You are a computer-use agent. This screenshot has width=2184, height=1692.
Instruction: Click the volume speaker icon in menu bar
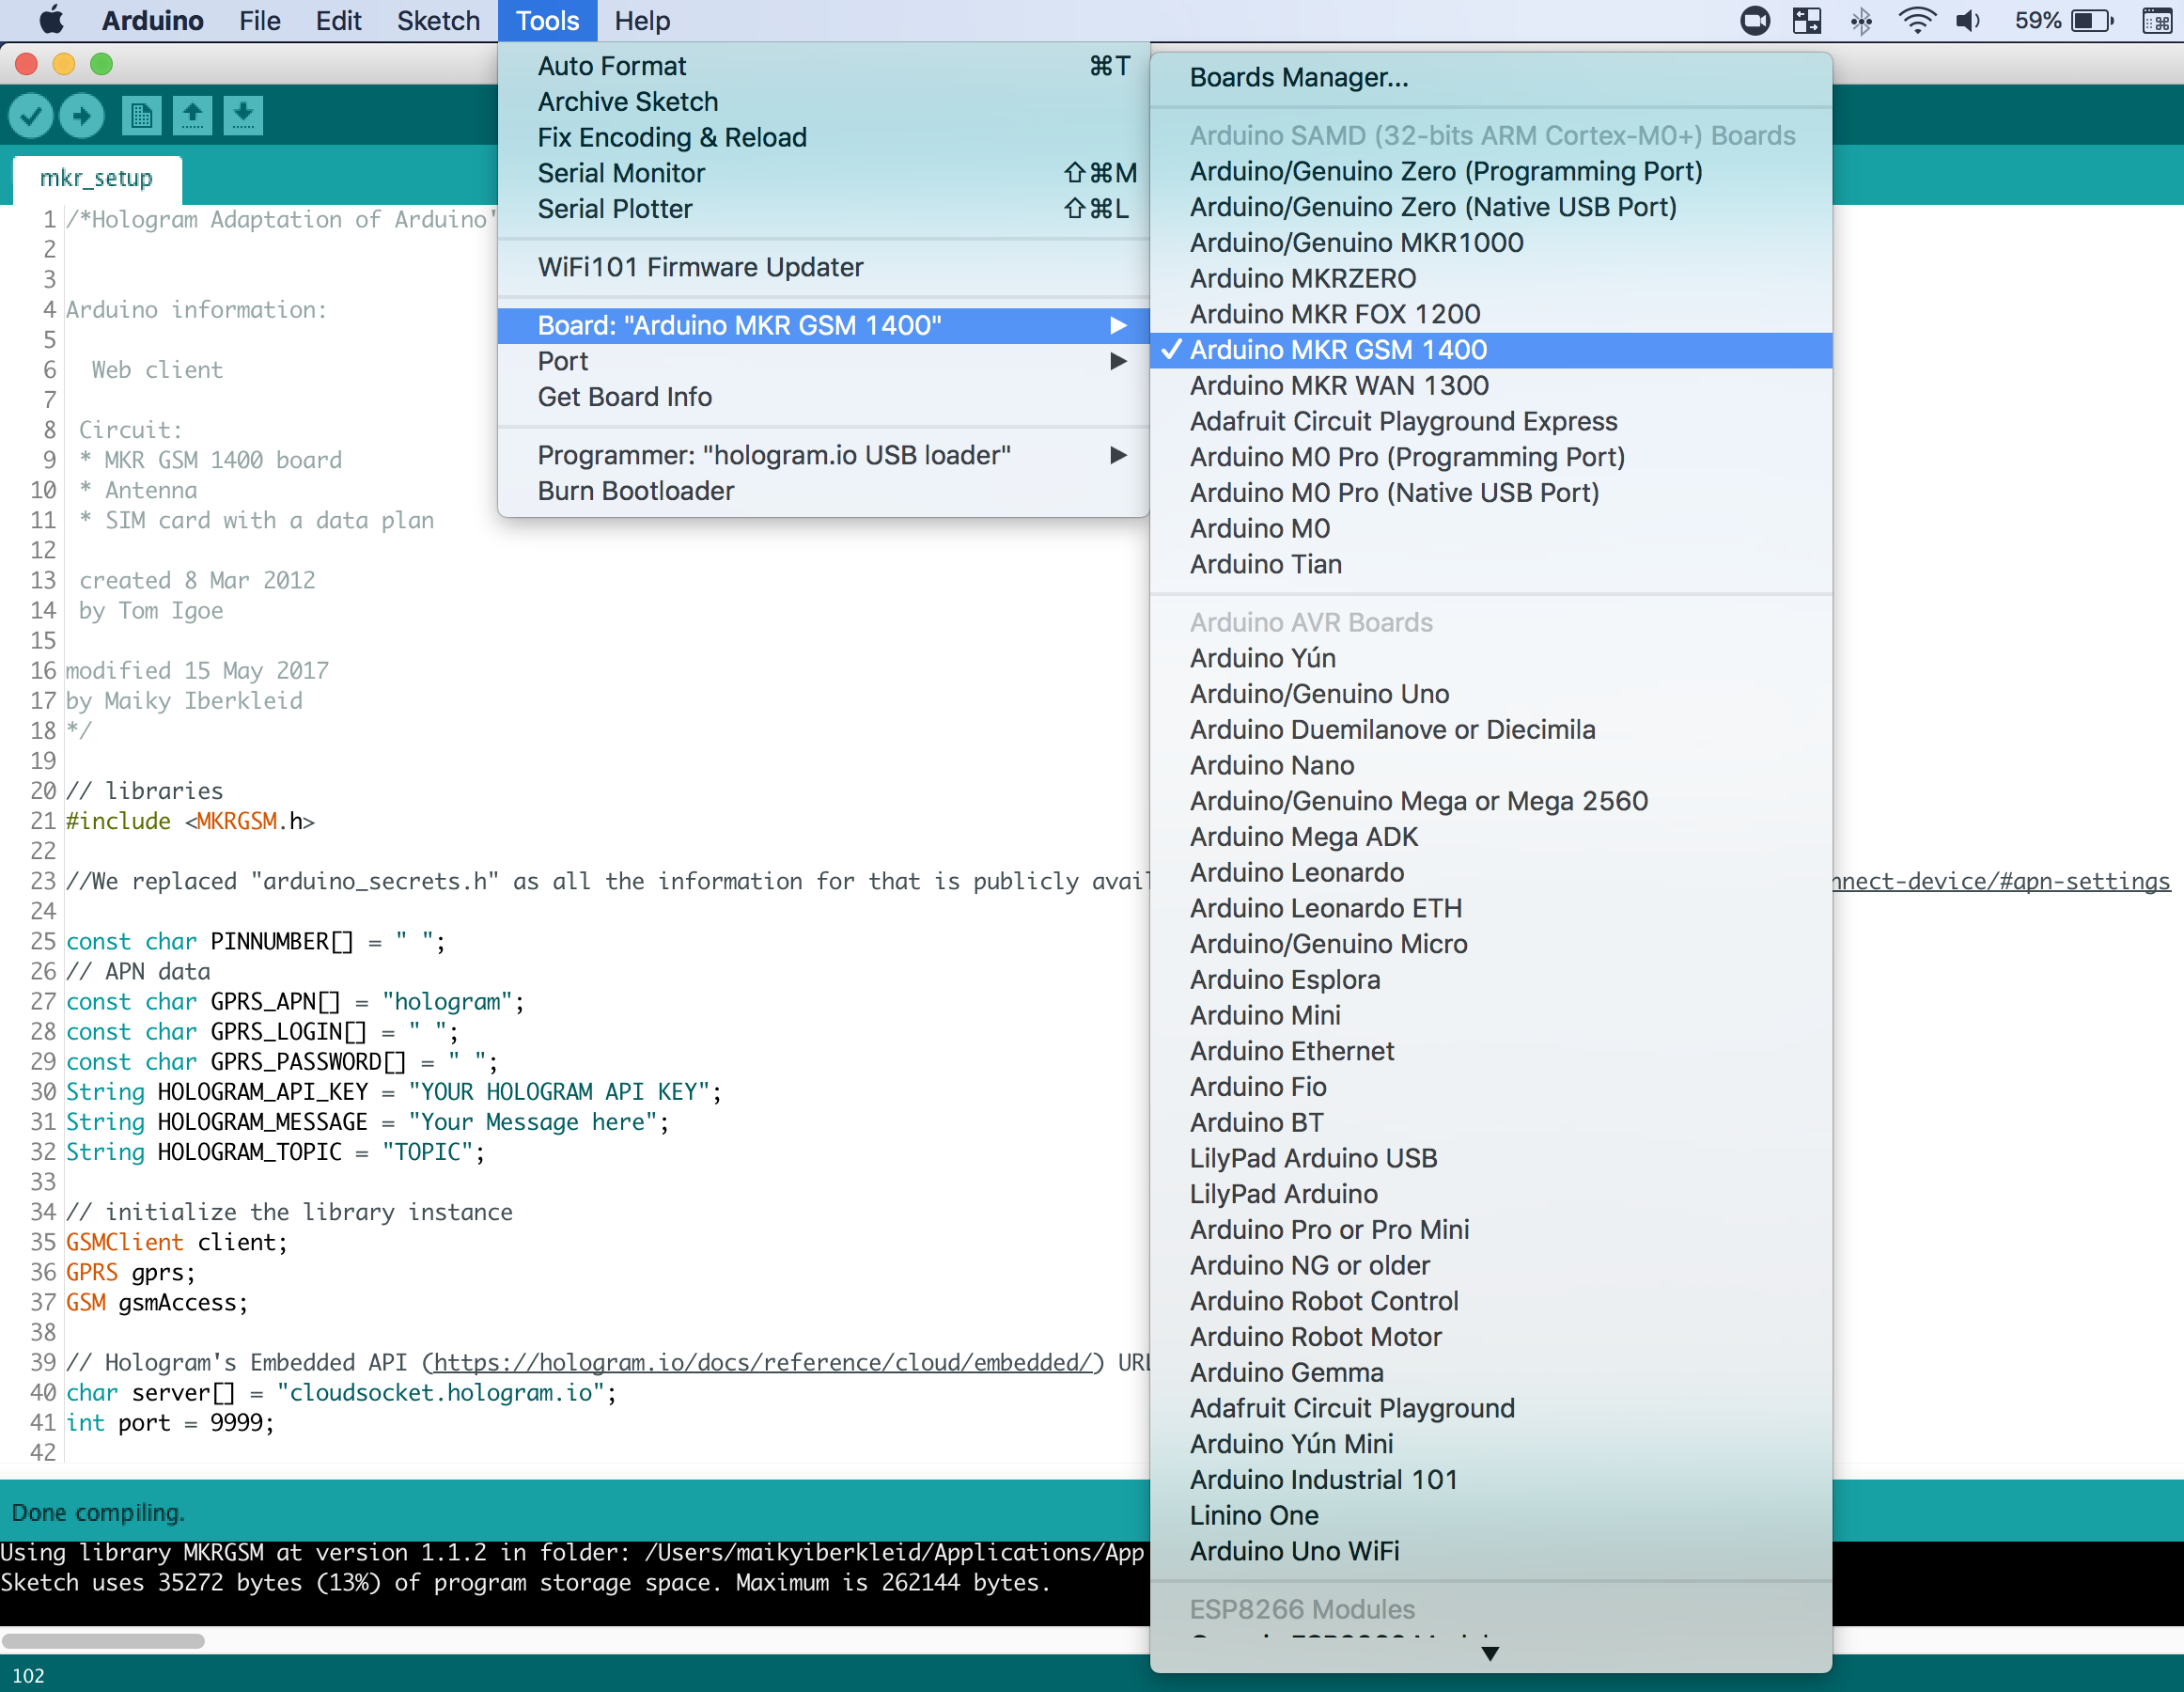tap(1968, 20)
